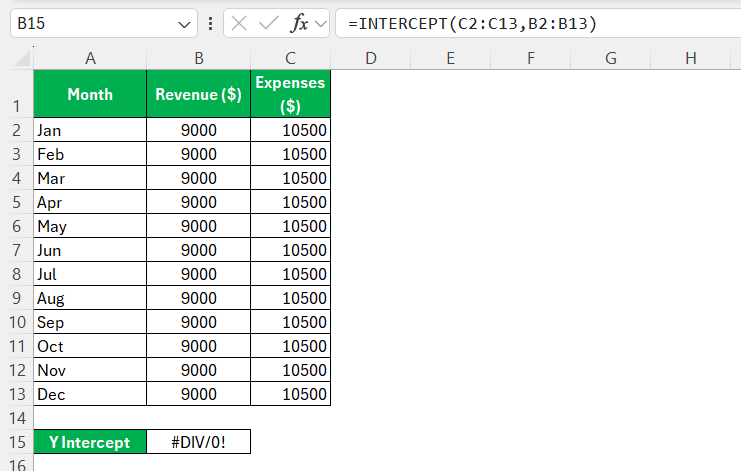The image size is (741, 471).
Task: Click the Jan revenue value 9000
Action: coord(198,130)
